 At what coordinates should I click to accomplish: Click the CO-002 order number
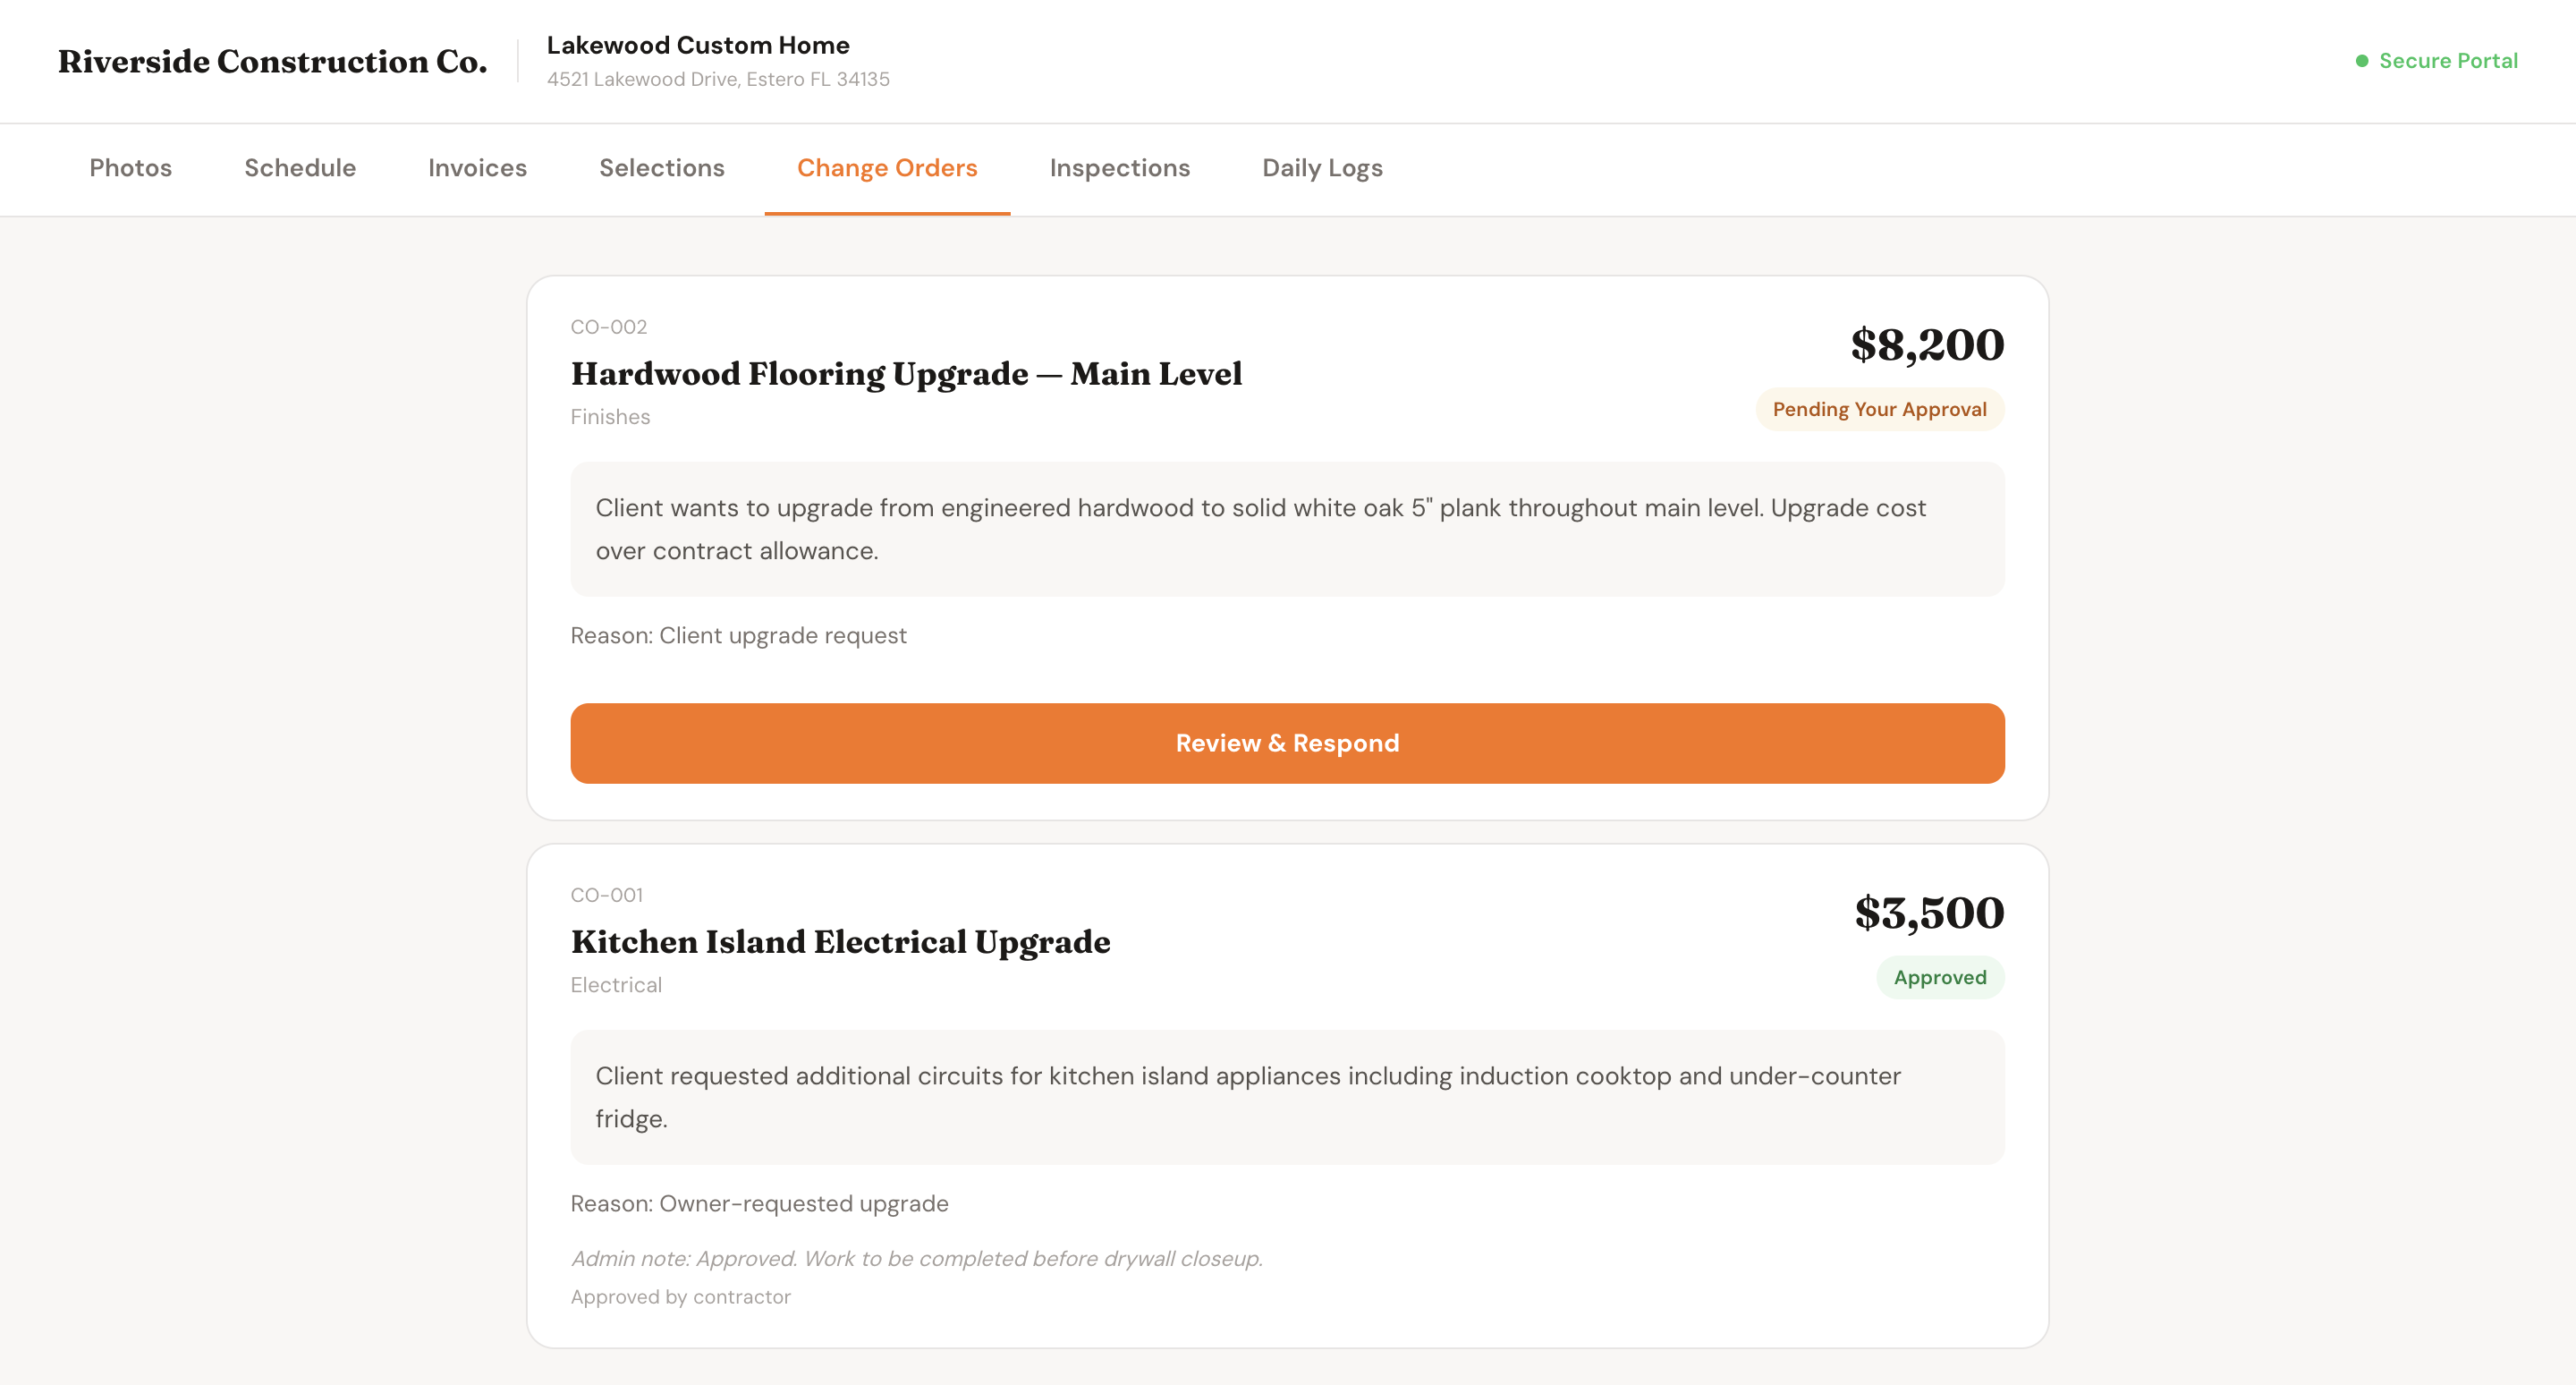point(608,327)
